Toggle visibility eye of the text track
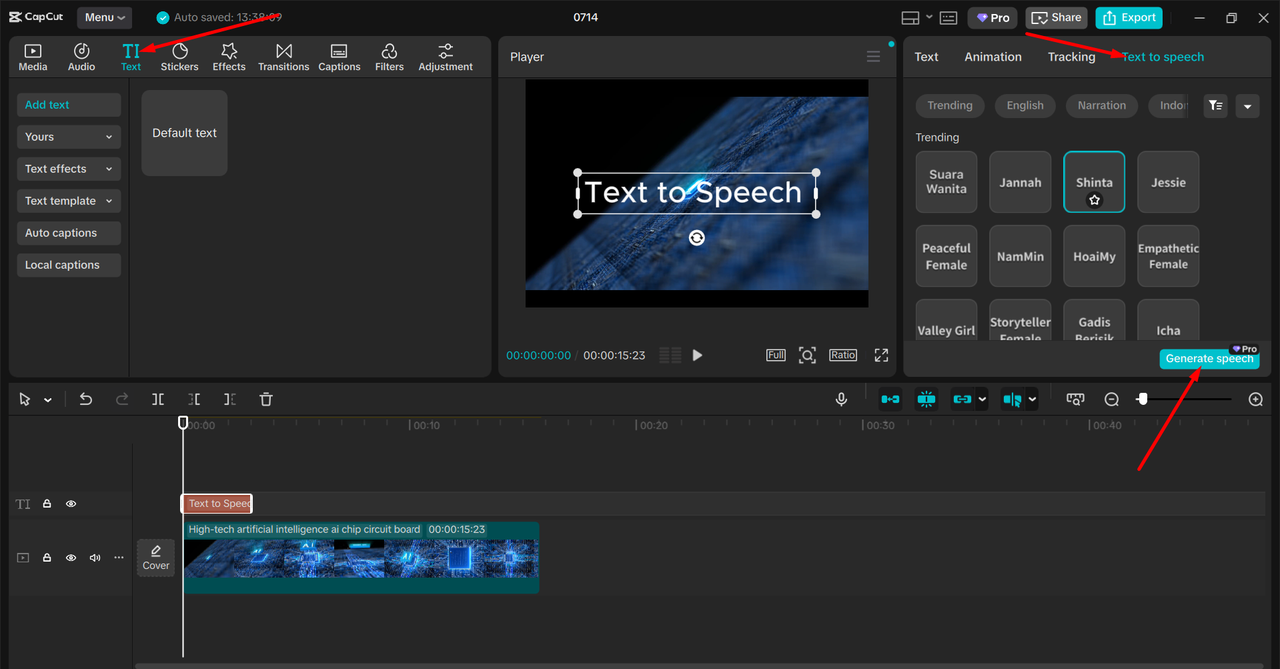This screenshot has height=669, width=1280. point(71,504)
